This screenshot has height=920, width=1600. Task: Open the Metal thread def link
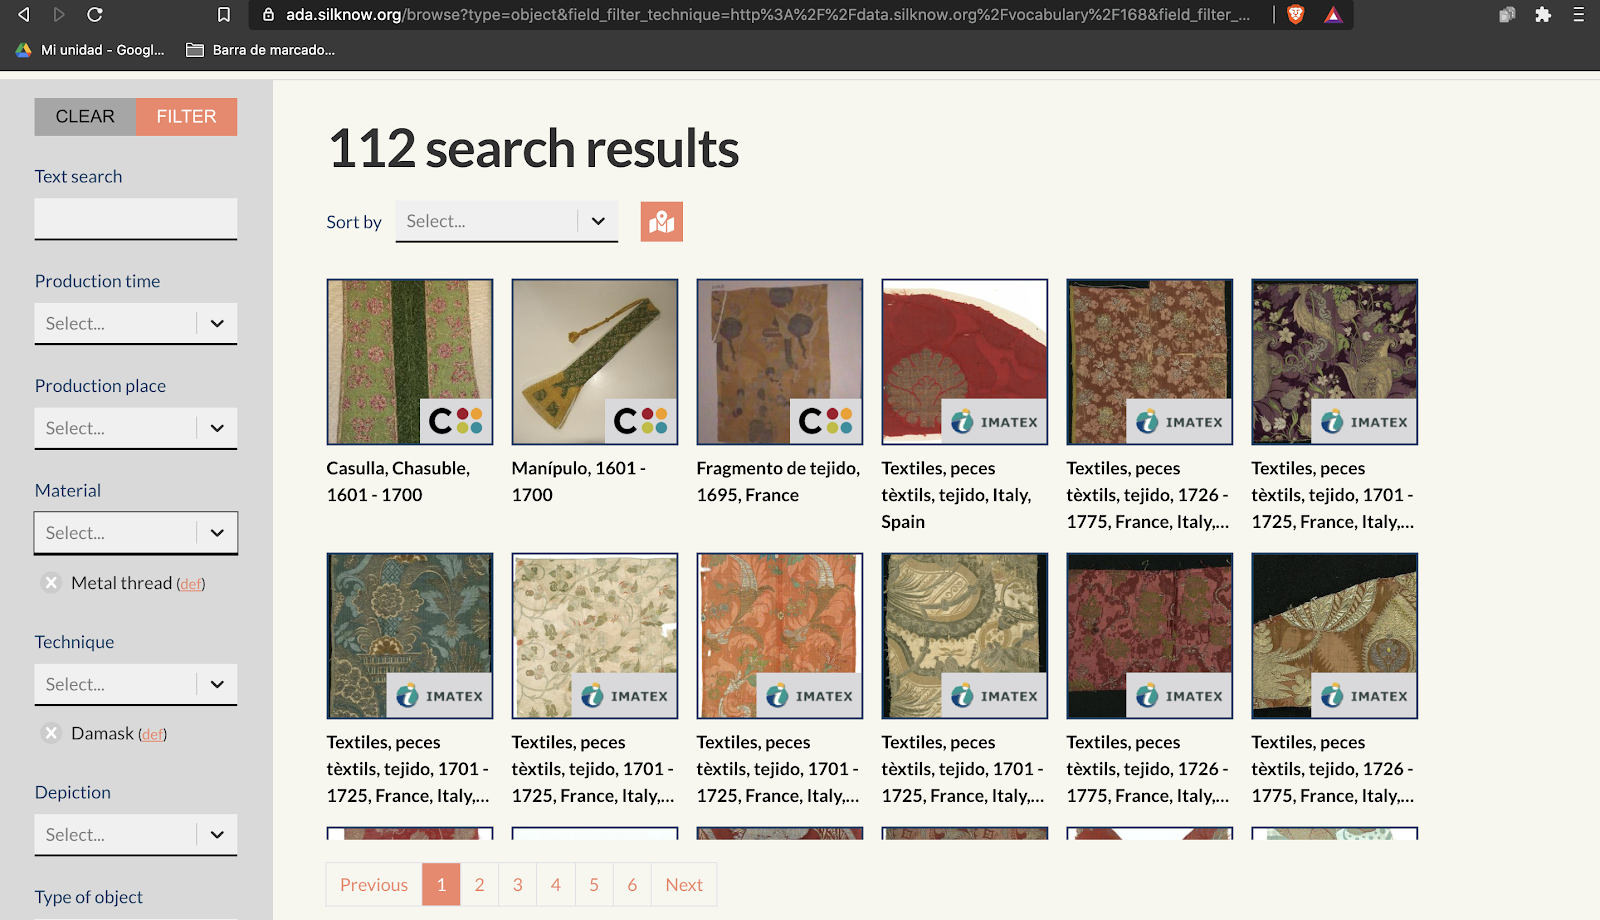(x=191, y=584)
